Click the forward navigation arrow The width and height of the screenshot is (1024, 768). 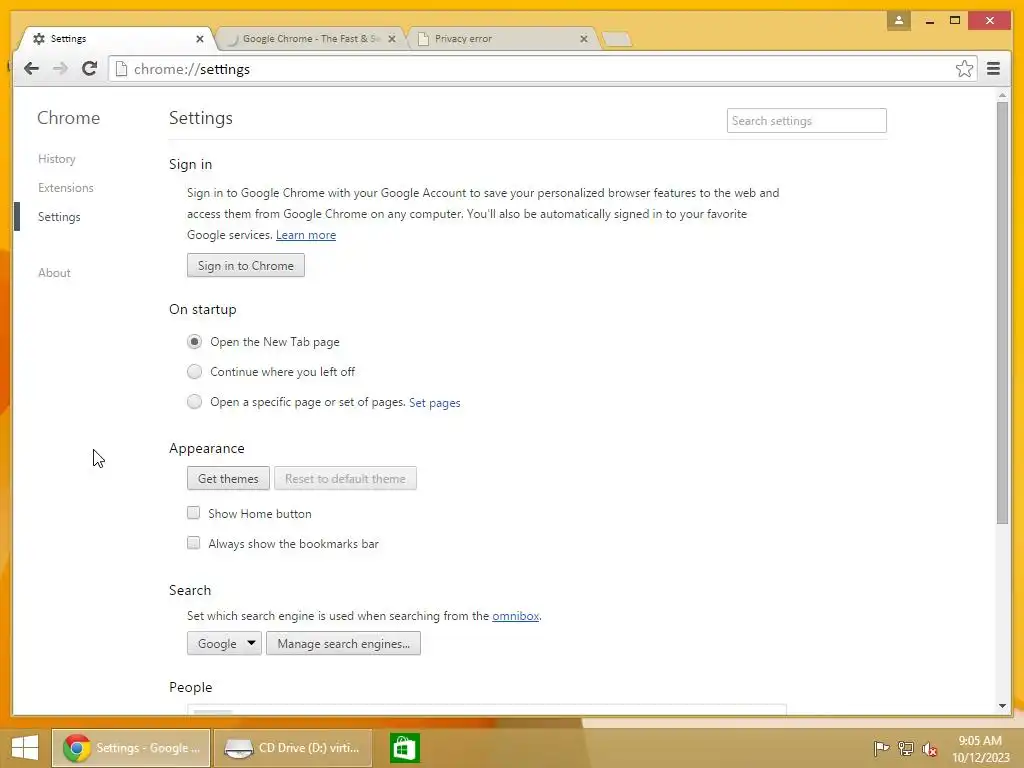tap(60, 69)
